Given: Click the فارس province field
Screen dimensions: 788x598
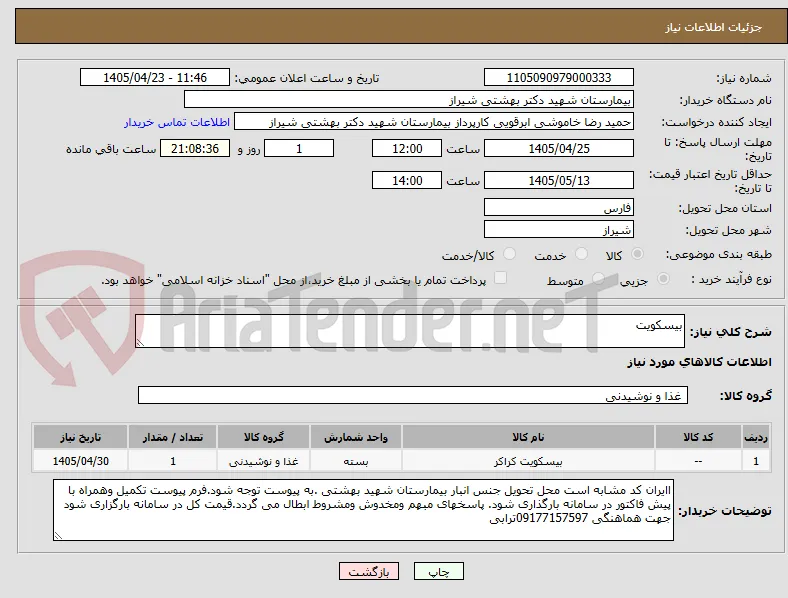Looking at the screenshot, I should click(558, 208).
